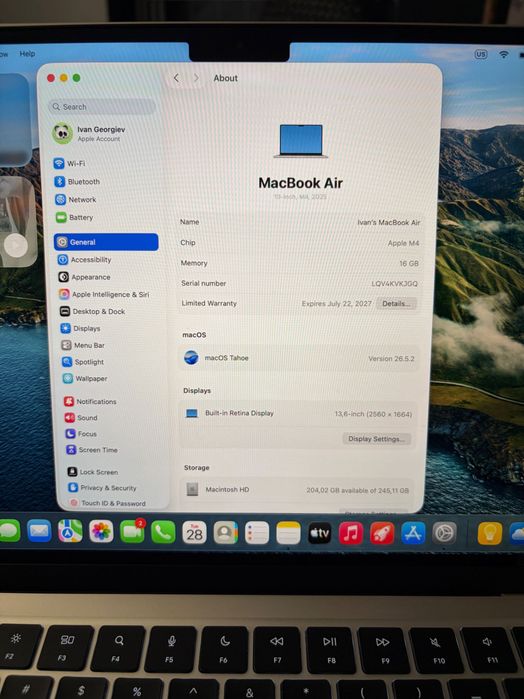Open Reminders from the Dock
Screen dimensions: 524x699
click(257, 533)
